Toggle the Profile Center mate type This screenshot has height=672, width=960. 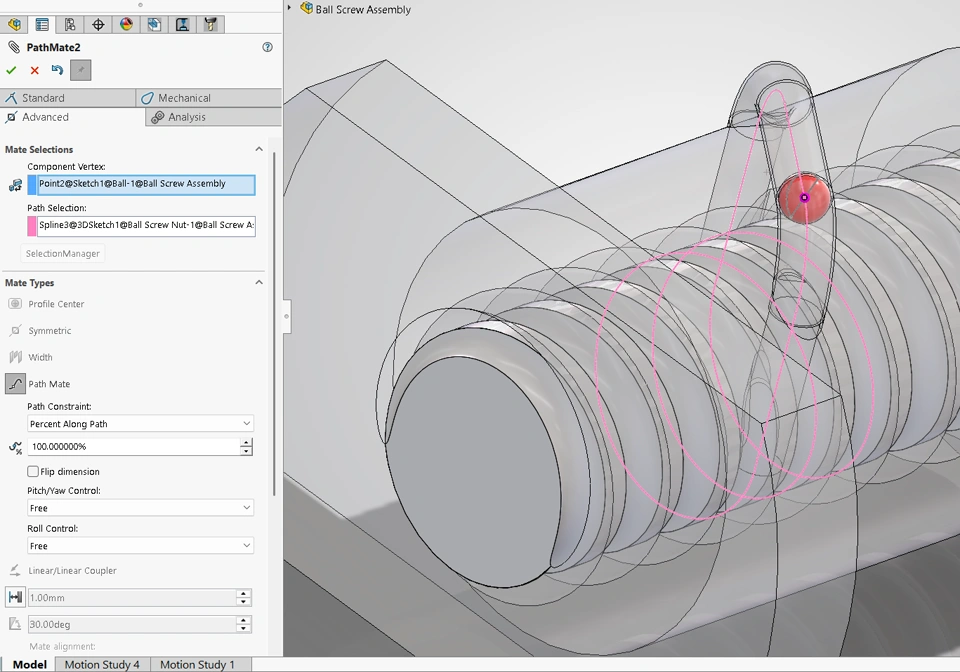tap(15, 304)
